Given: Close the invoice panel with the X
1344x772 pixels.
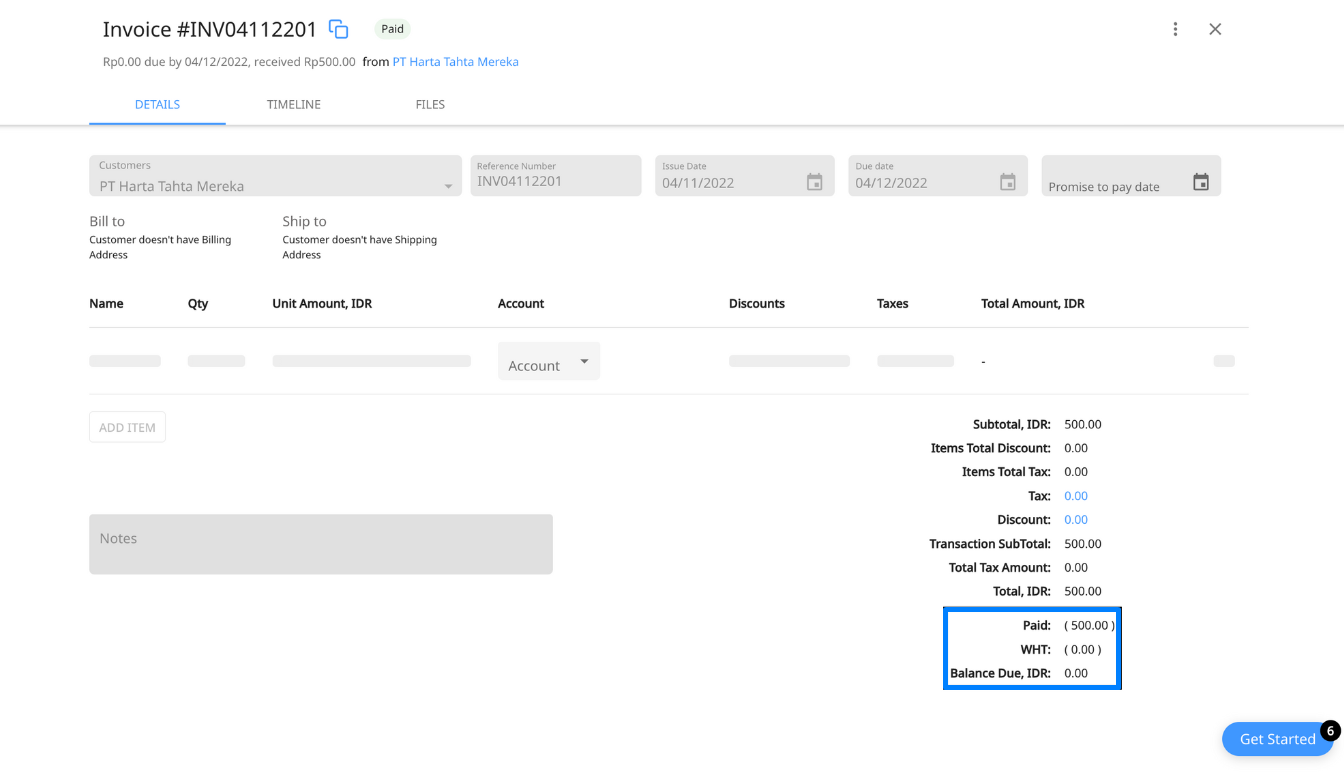Looking at the screenshot, I should pyautogui.click(x=1215, y=29).
